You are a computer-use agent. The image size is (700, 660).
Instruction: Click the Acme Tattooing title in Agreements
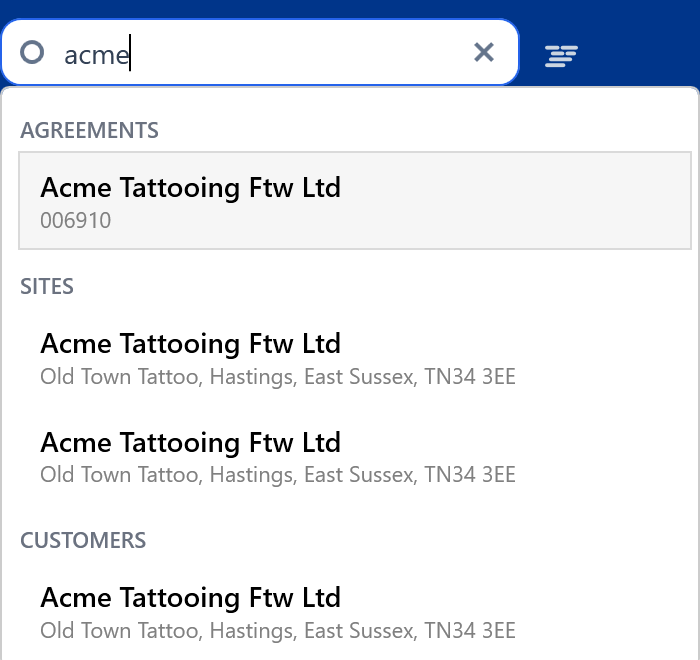[190, 187]
